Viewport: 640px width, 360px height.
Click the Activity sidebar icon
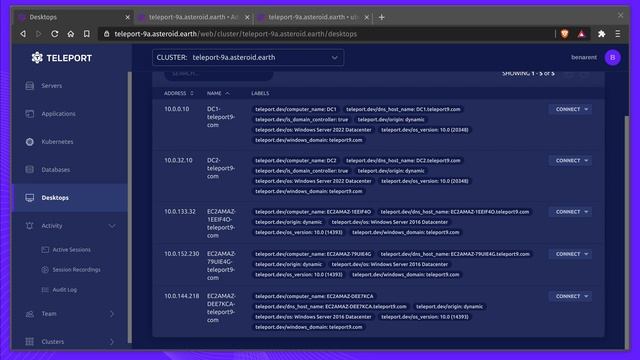click(x=30, y=225)
